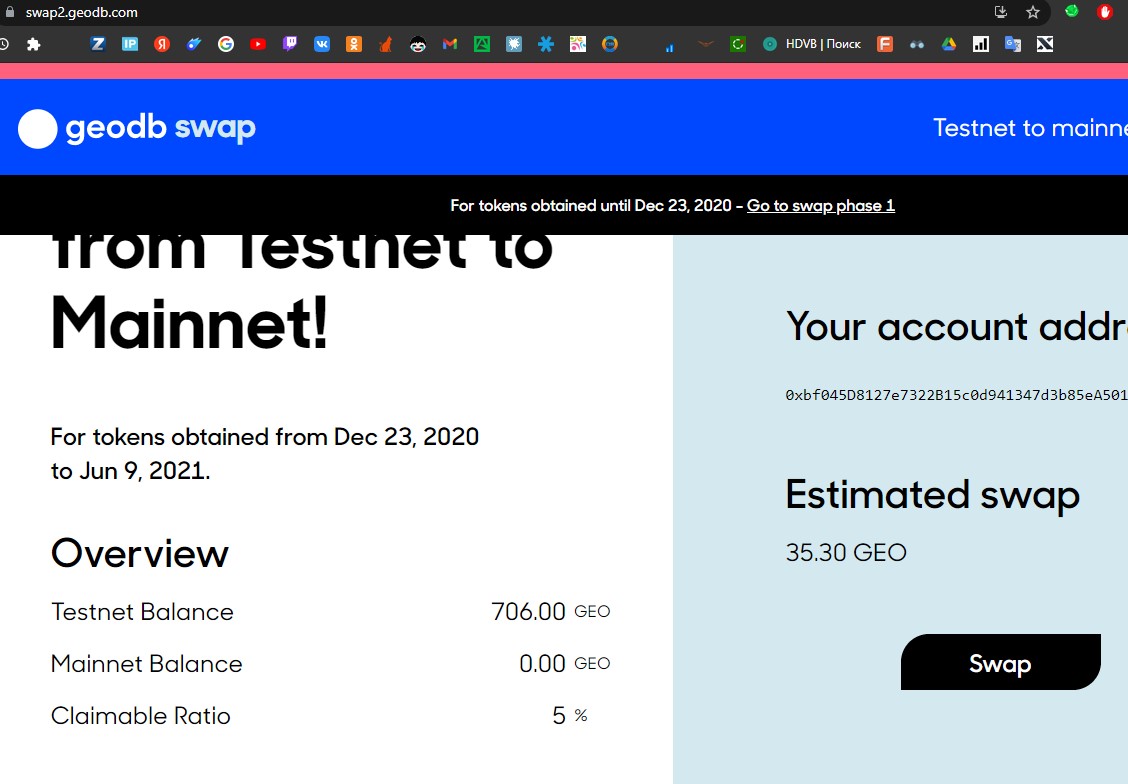
Task: Click the geodb swap logo
Action: 137,129
